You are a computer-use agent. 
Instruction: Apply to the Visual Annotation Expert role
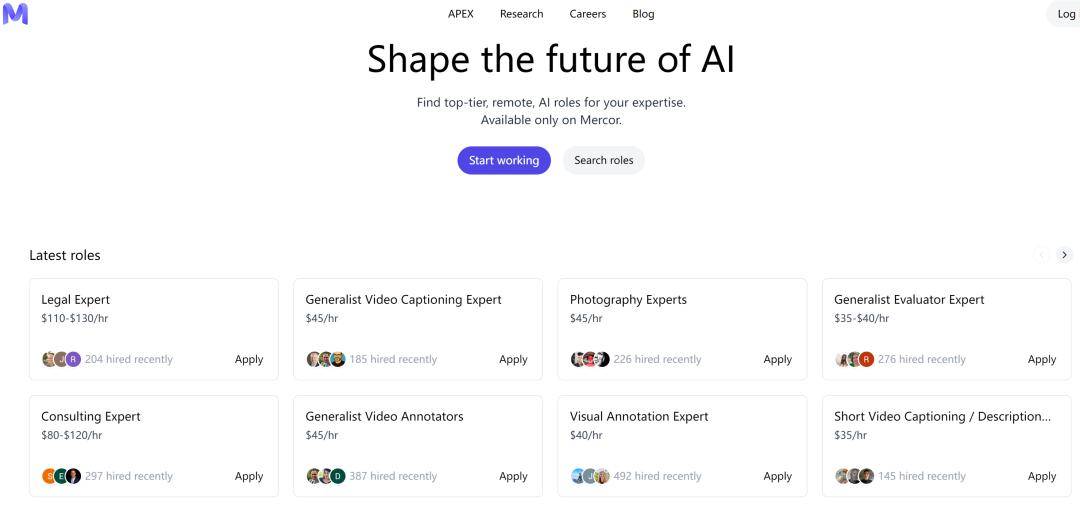777,476
